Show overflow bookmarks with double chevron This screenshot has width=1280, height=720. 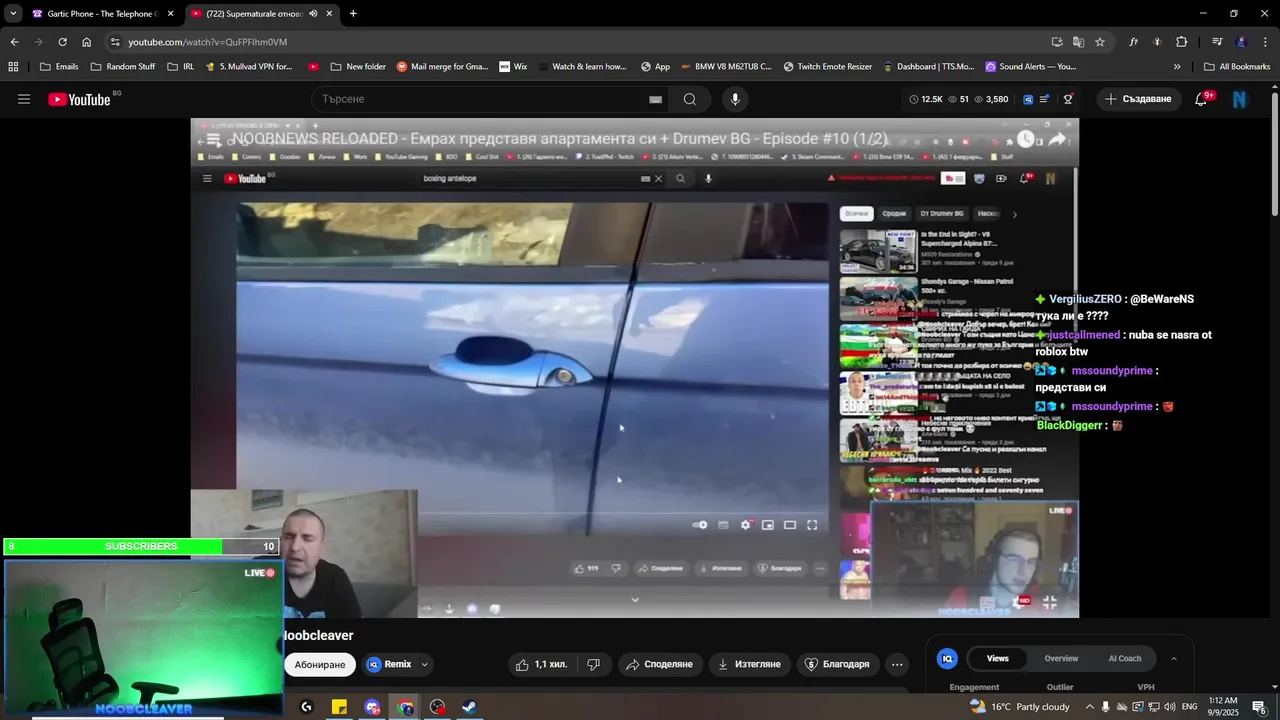[x=1177, y=67]
